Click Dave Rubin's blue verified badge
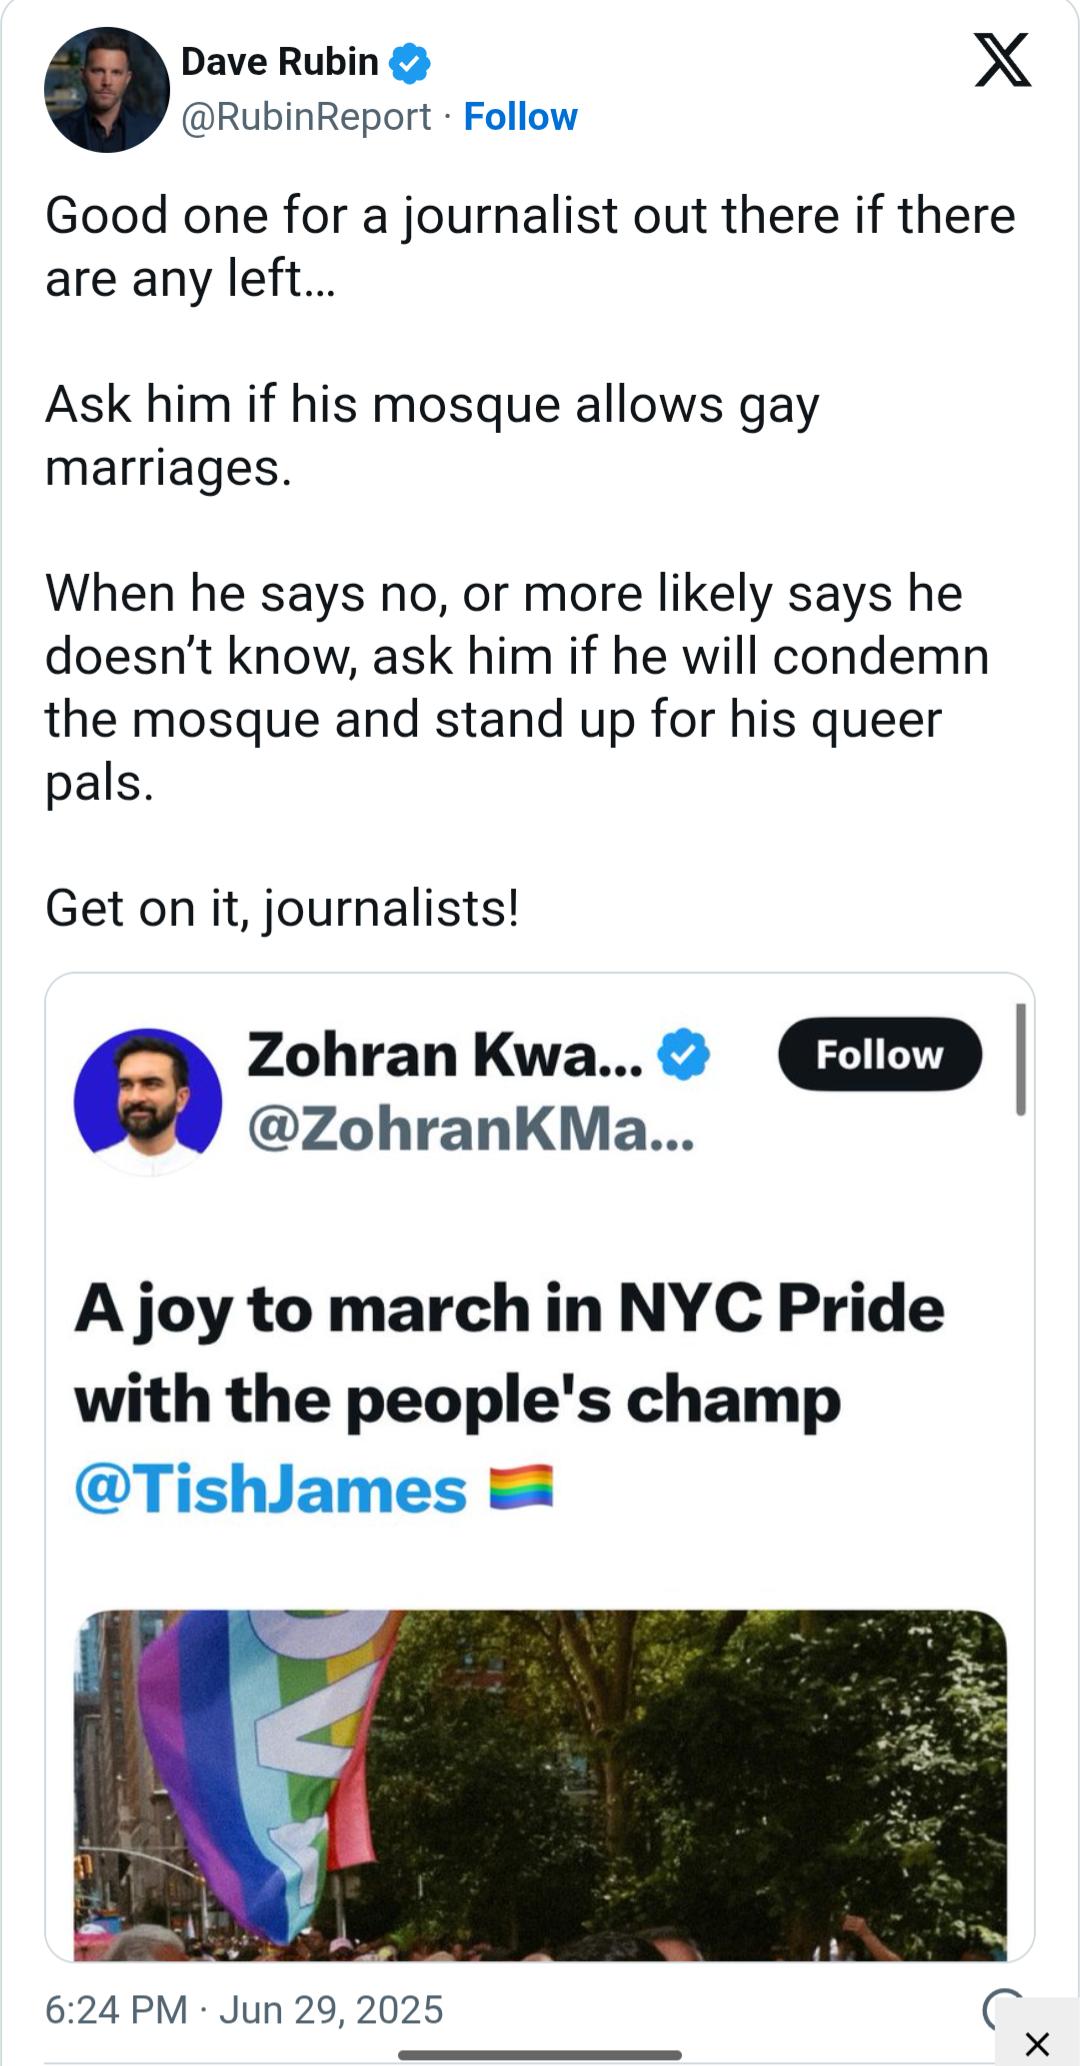 coord(409,63)
